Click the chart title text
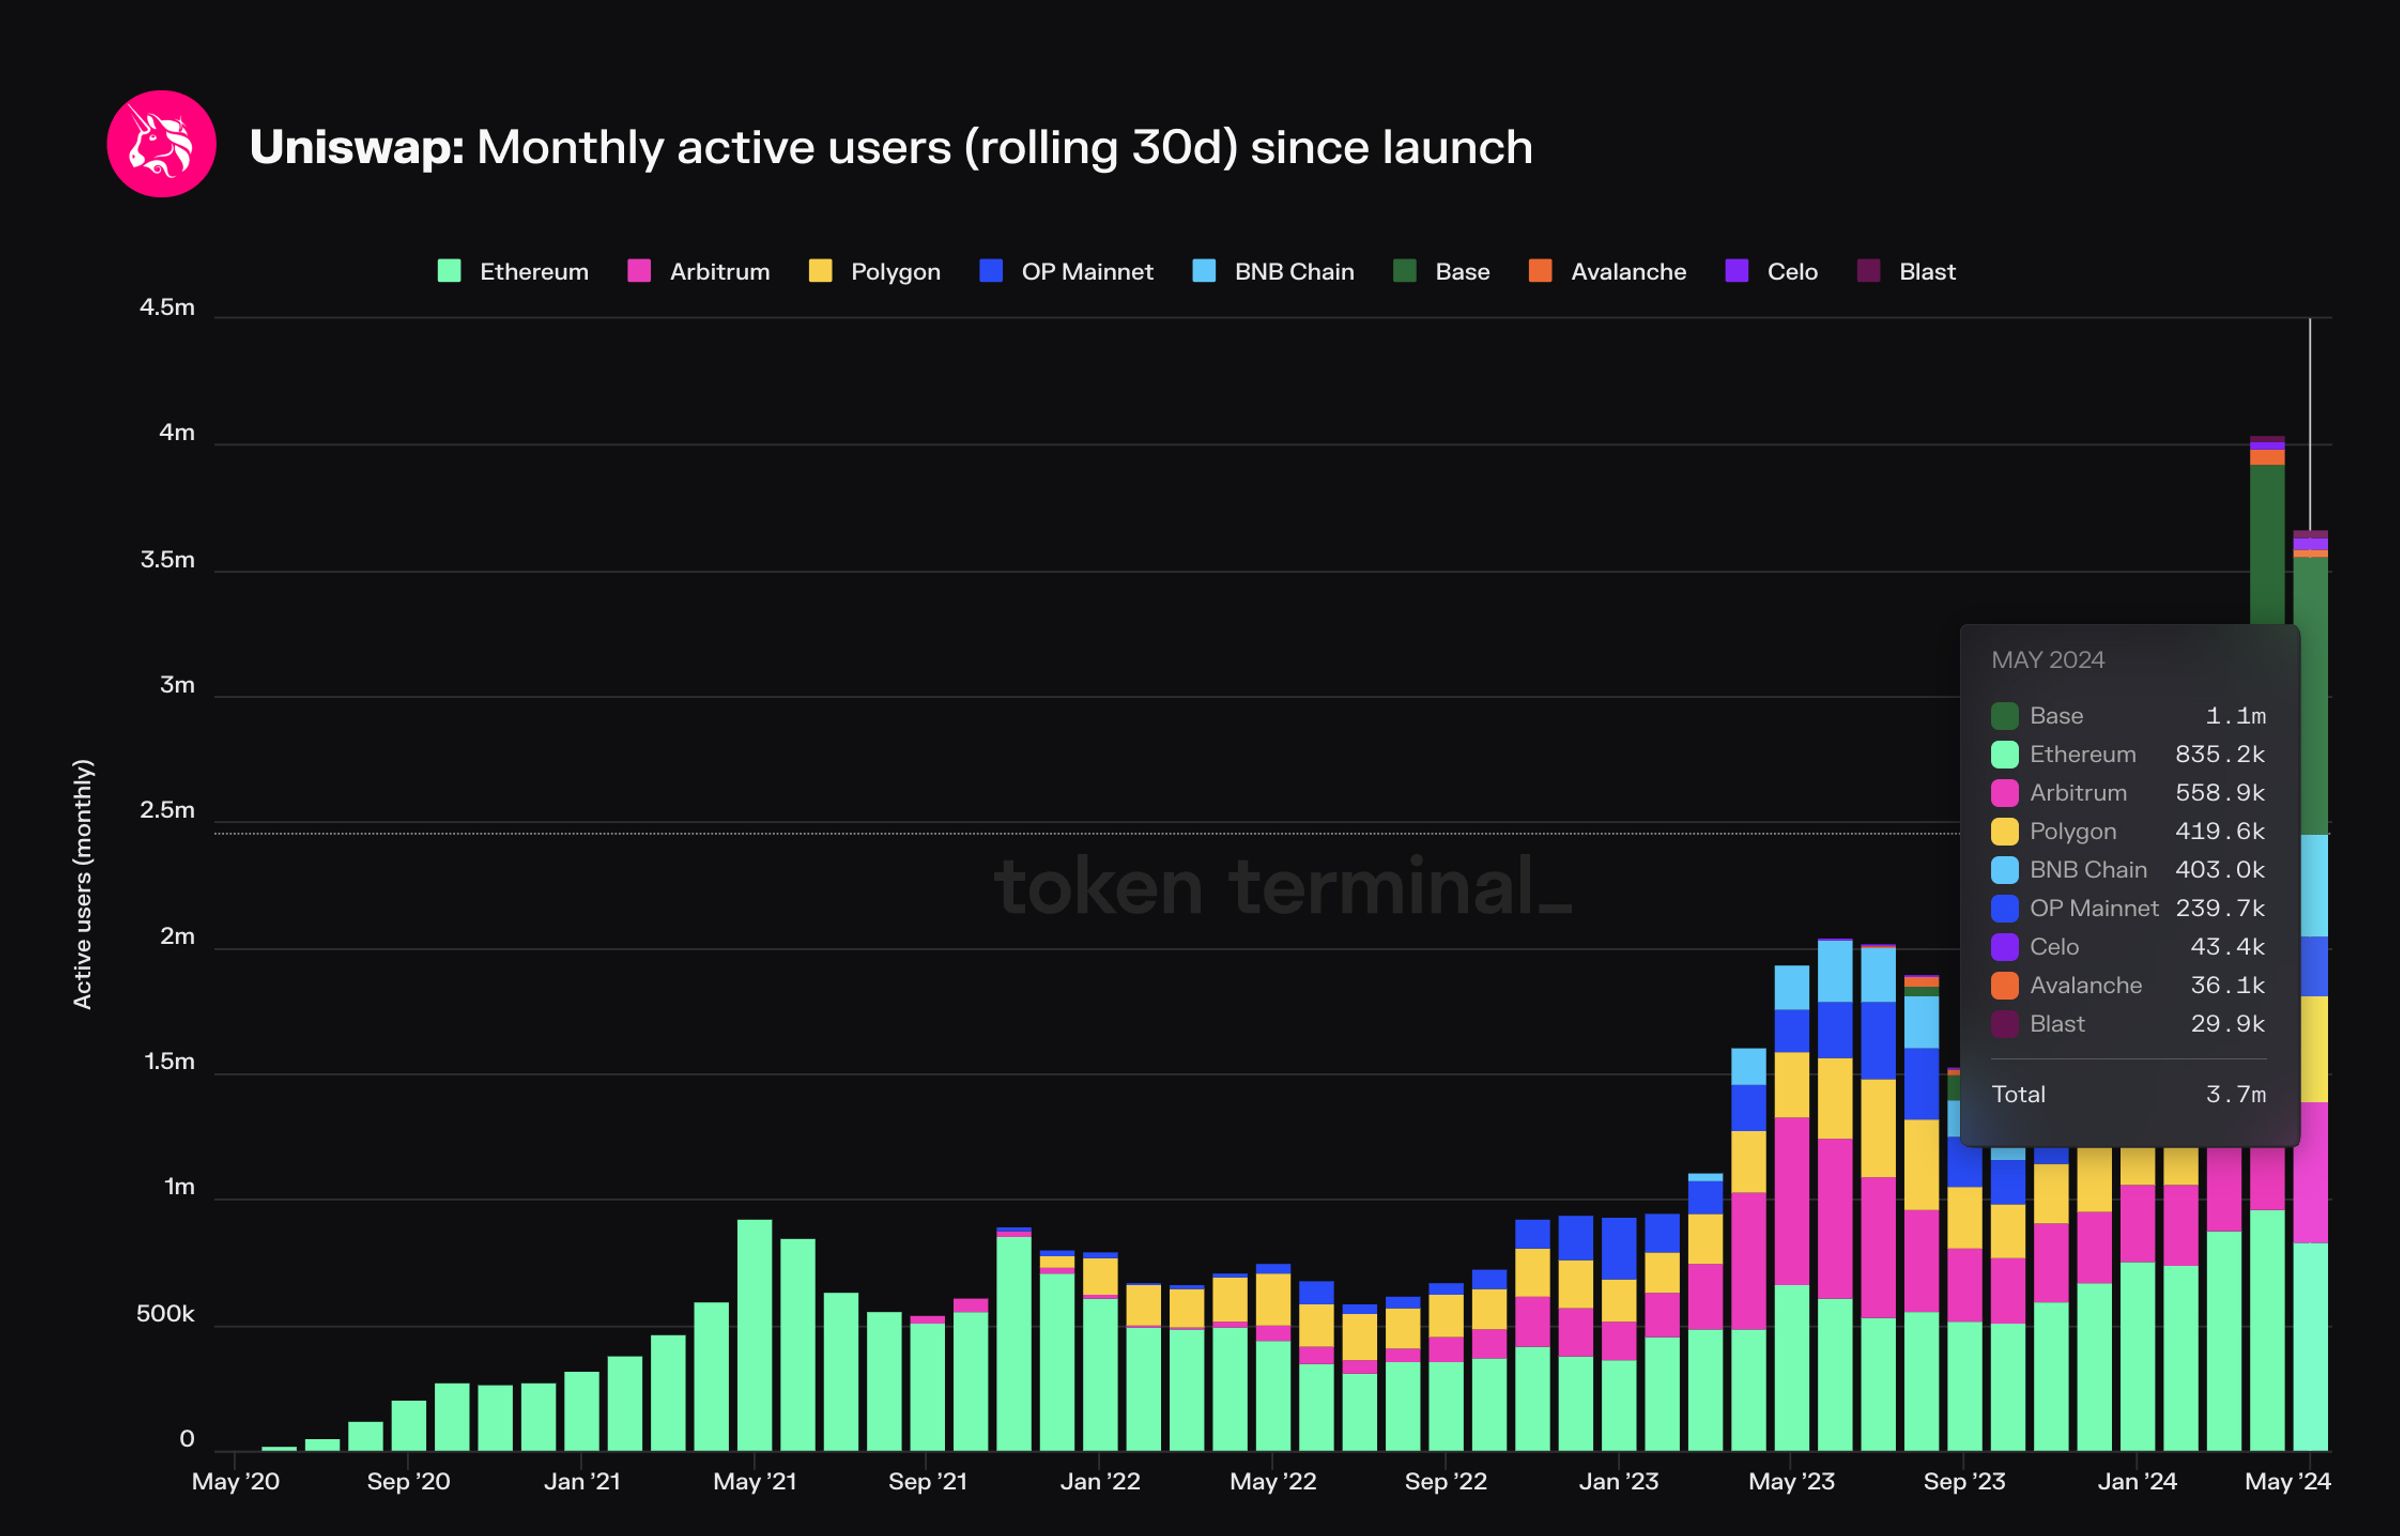 890,147
